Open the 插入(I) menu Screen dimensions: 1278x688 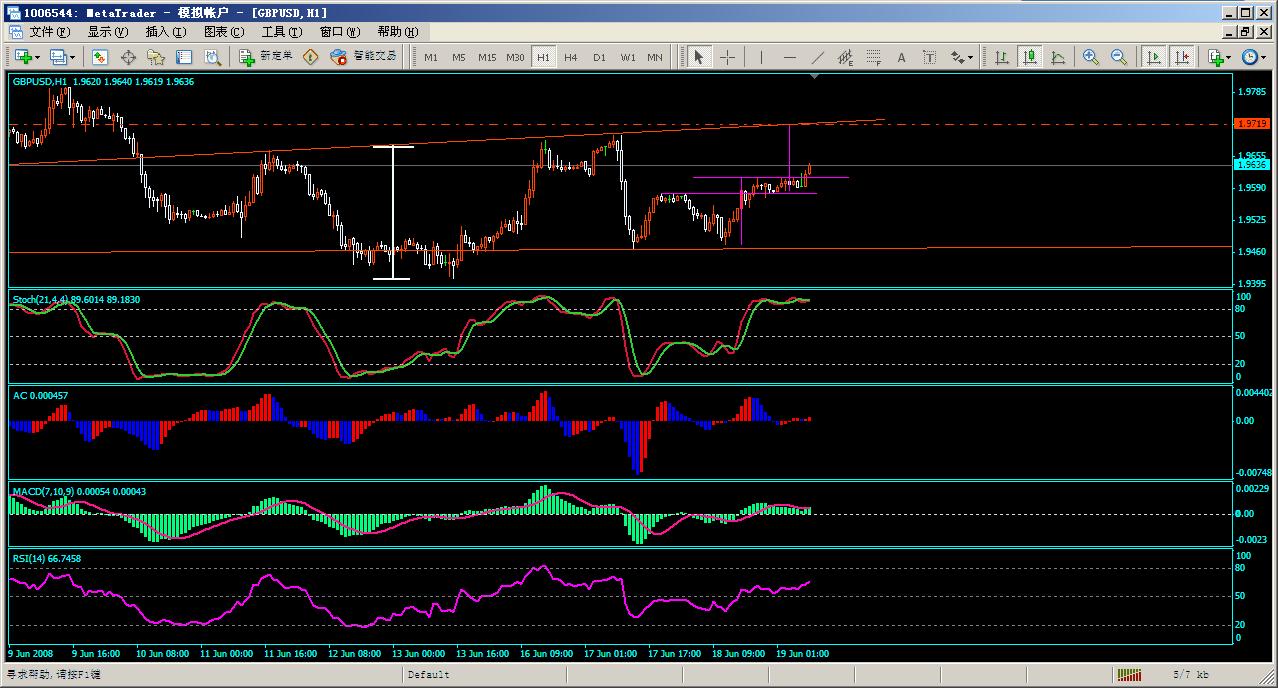[x=166, y=31]
